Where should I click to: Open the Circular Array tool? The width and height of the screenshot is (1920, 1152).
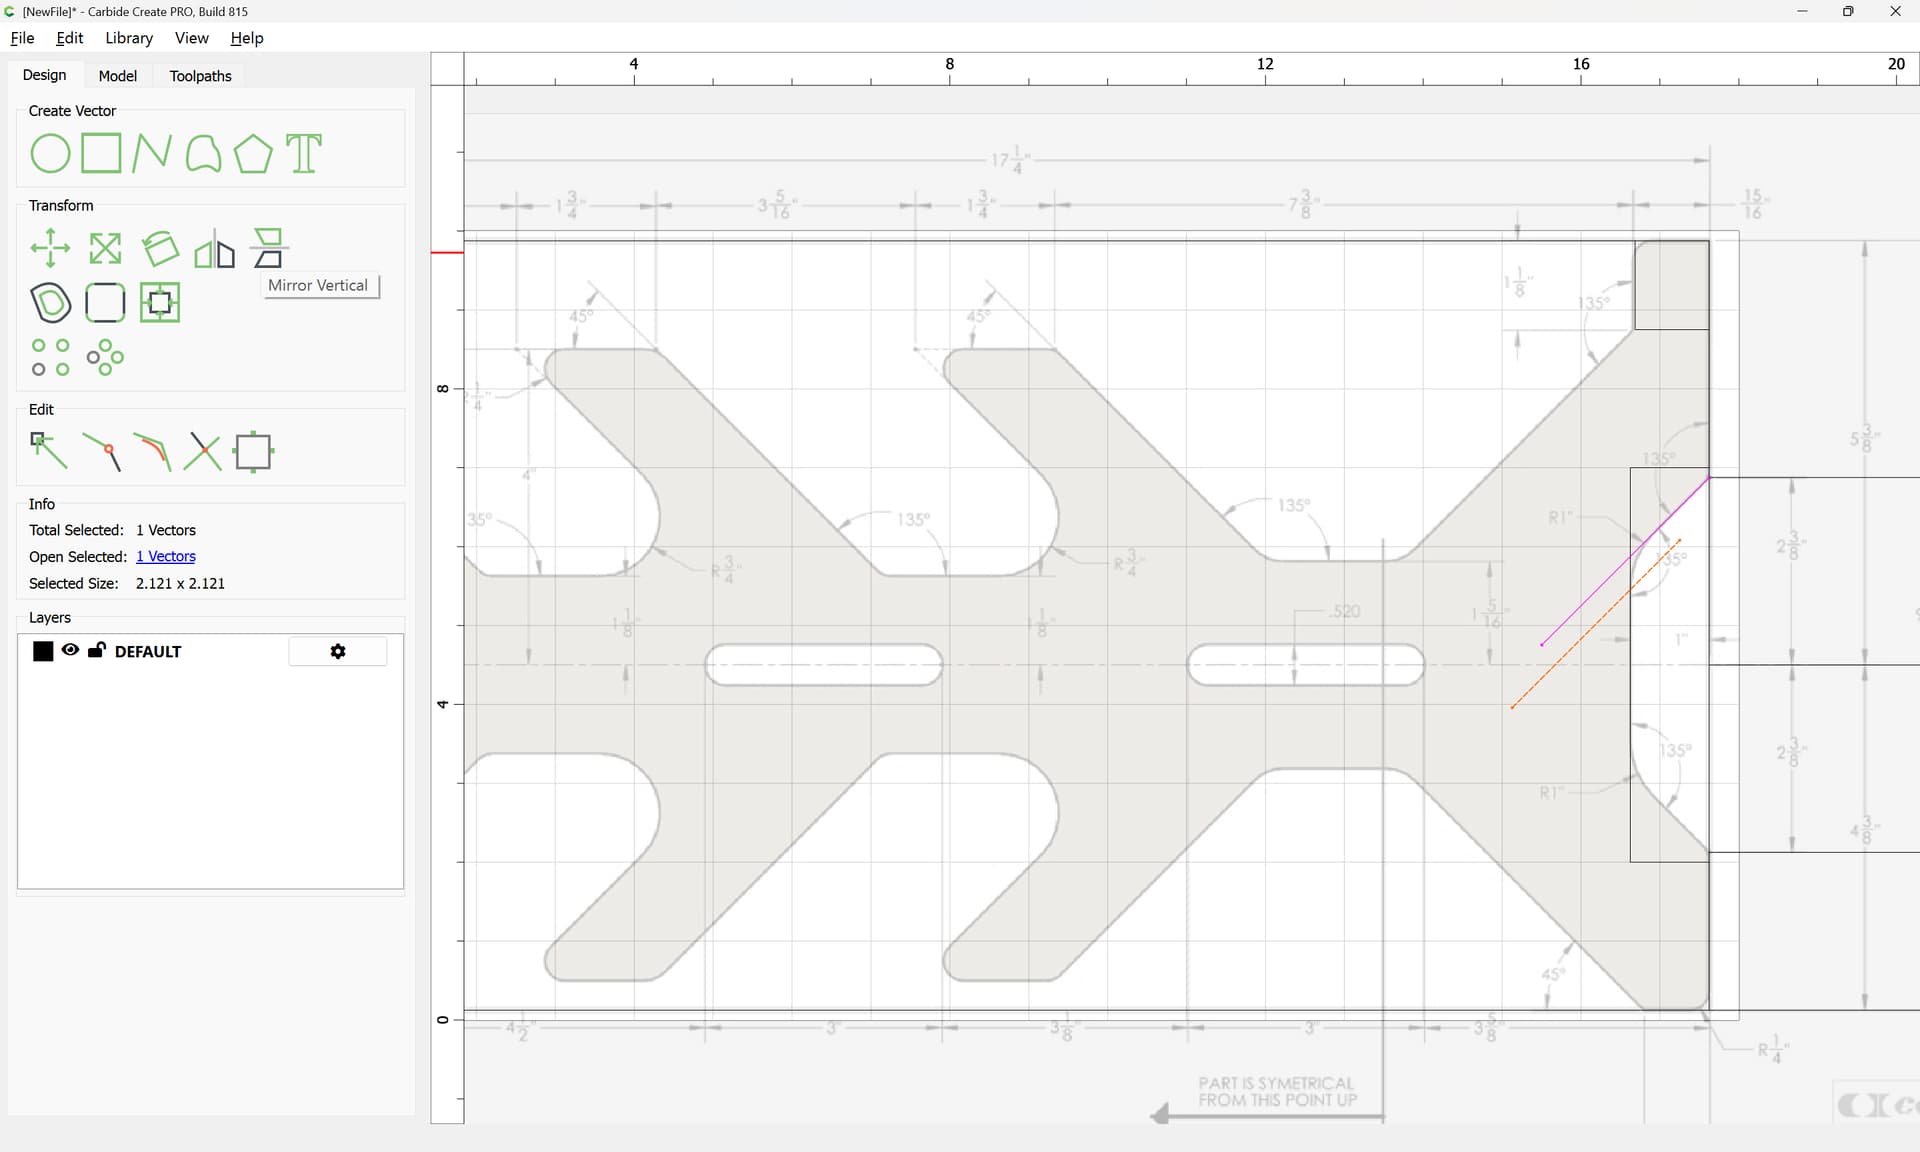click(105, 357)
